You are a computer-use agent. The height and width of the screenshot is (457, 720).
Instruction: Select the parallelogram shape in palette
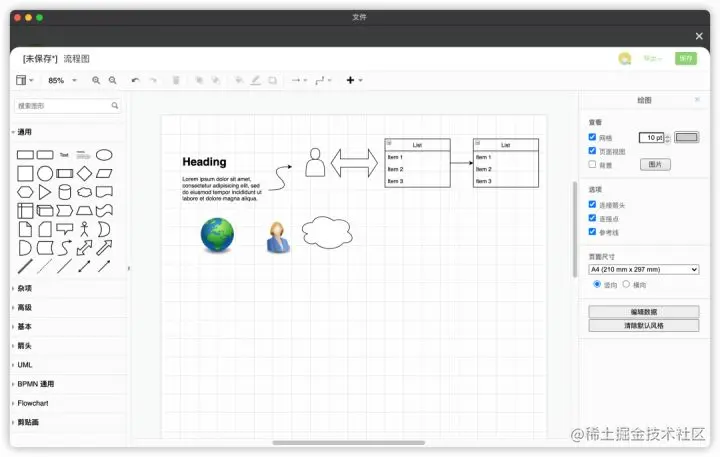pyautogui.click(x=104, y=174)
